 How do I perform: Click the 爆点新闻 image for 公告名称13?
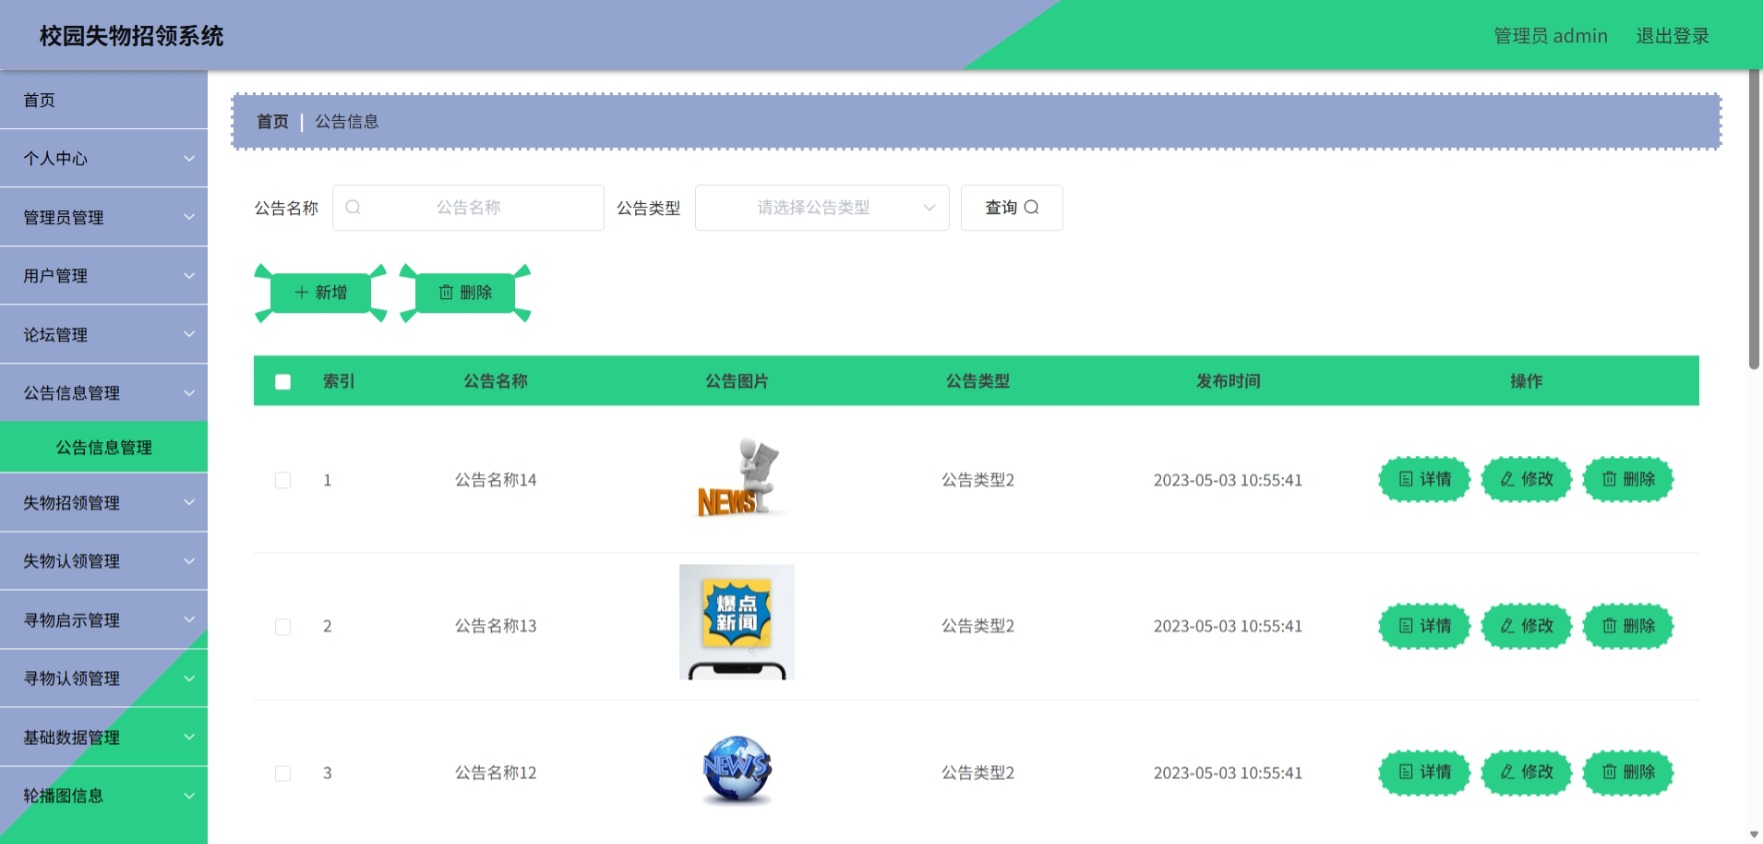tap(737, 622)
